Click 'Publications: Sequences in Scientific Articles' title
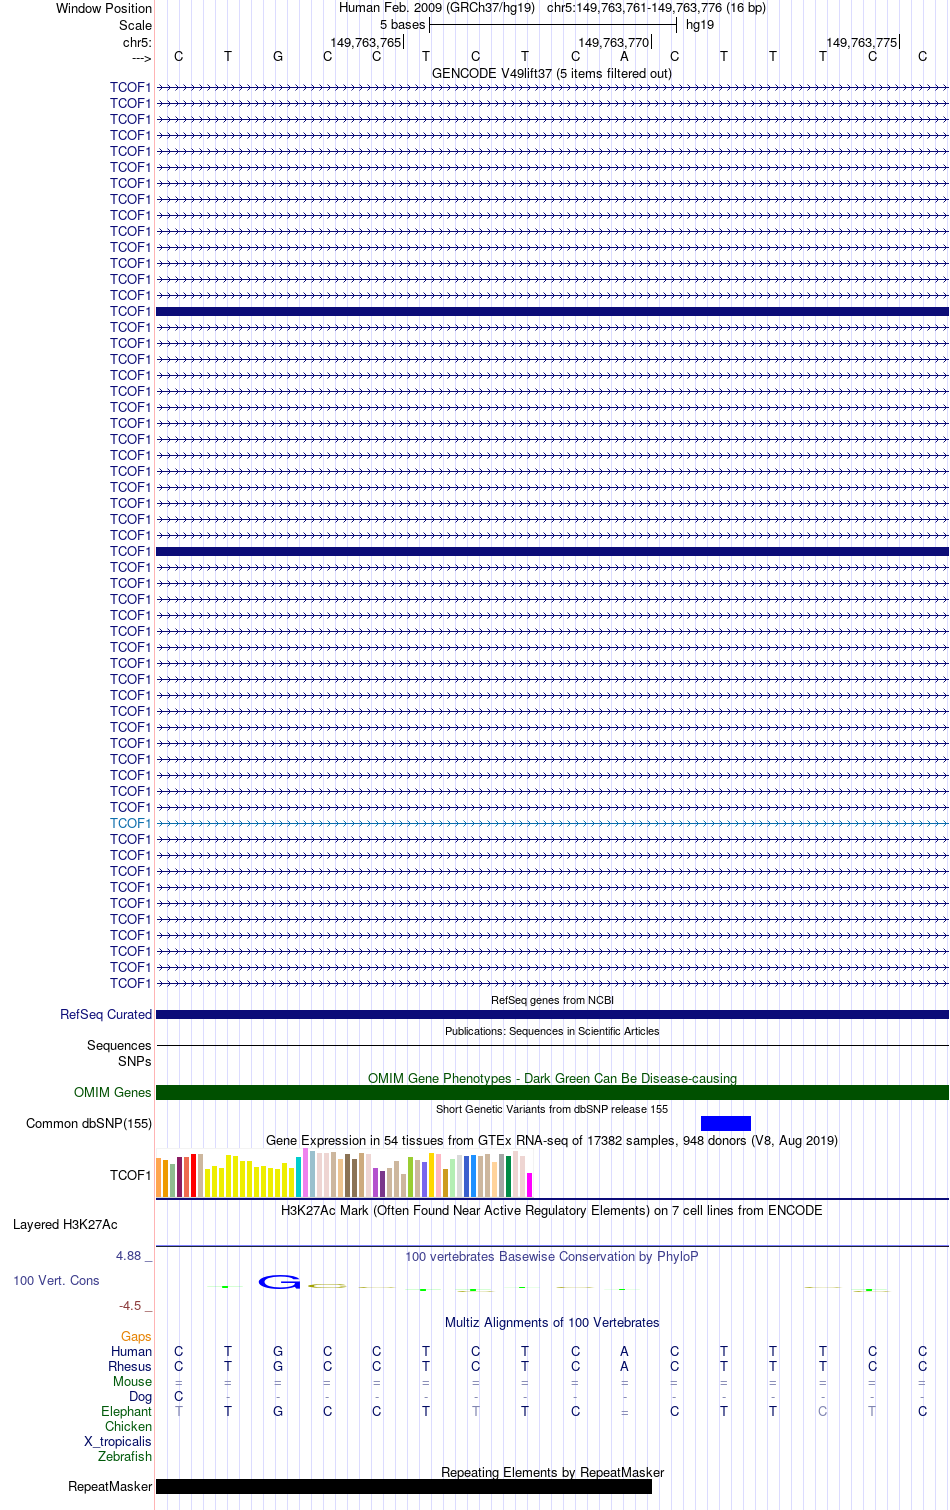Image resolution: width=950 pixels, height=1510 pixels. [x=552, y=1031]
